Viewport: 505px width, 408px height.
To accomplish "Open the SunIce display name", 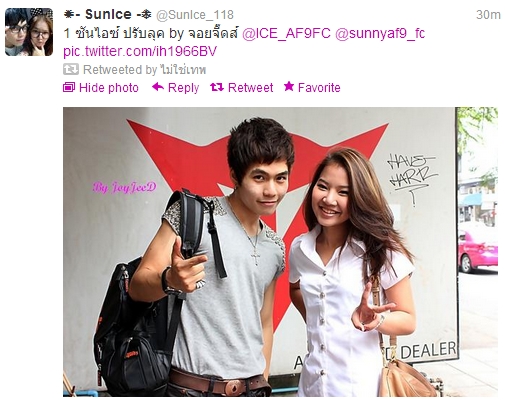I will click(108, 14).
